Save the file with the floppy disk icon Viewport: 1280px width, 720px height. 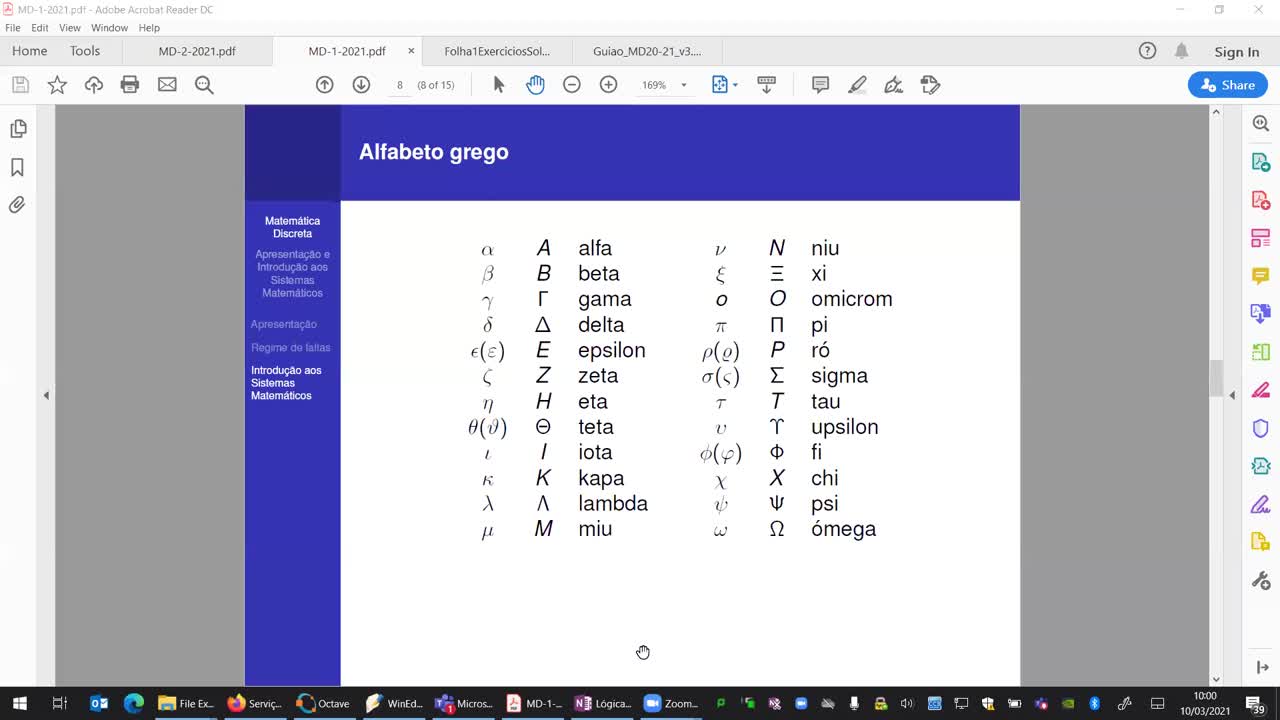[x=20, y=85]
